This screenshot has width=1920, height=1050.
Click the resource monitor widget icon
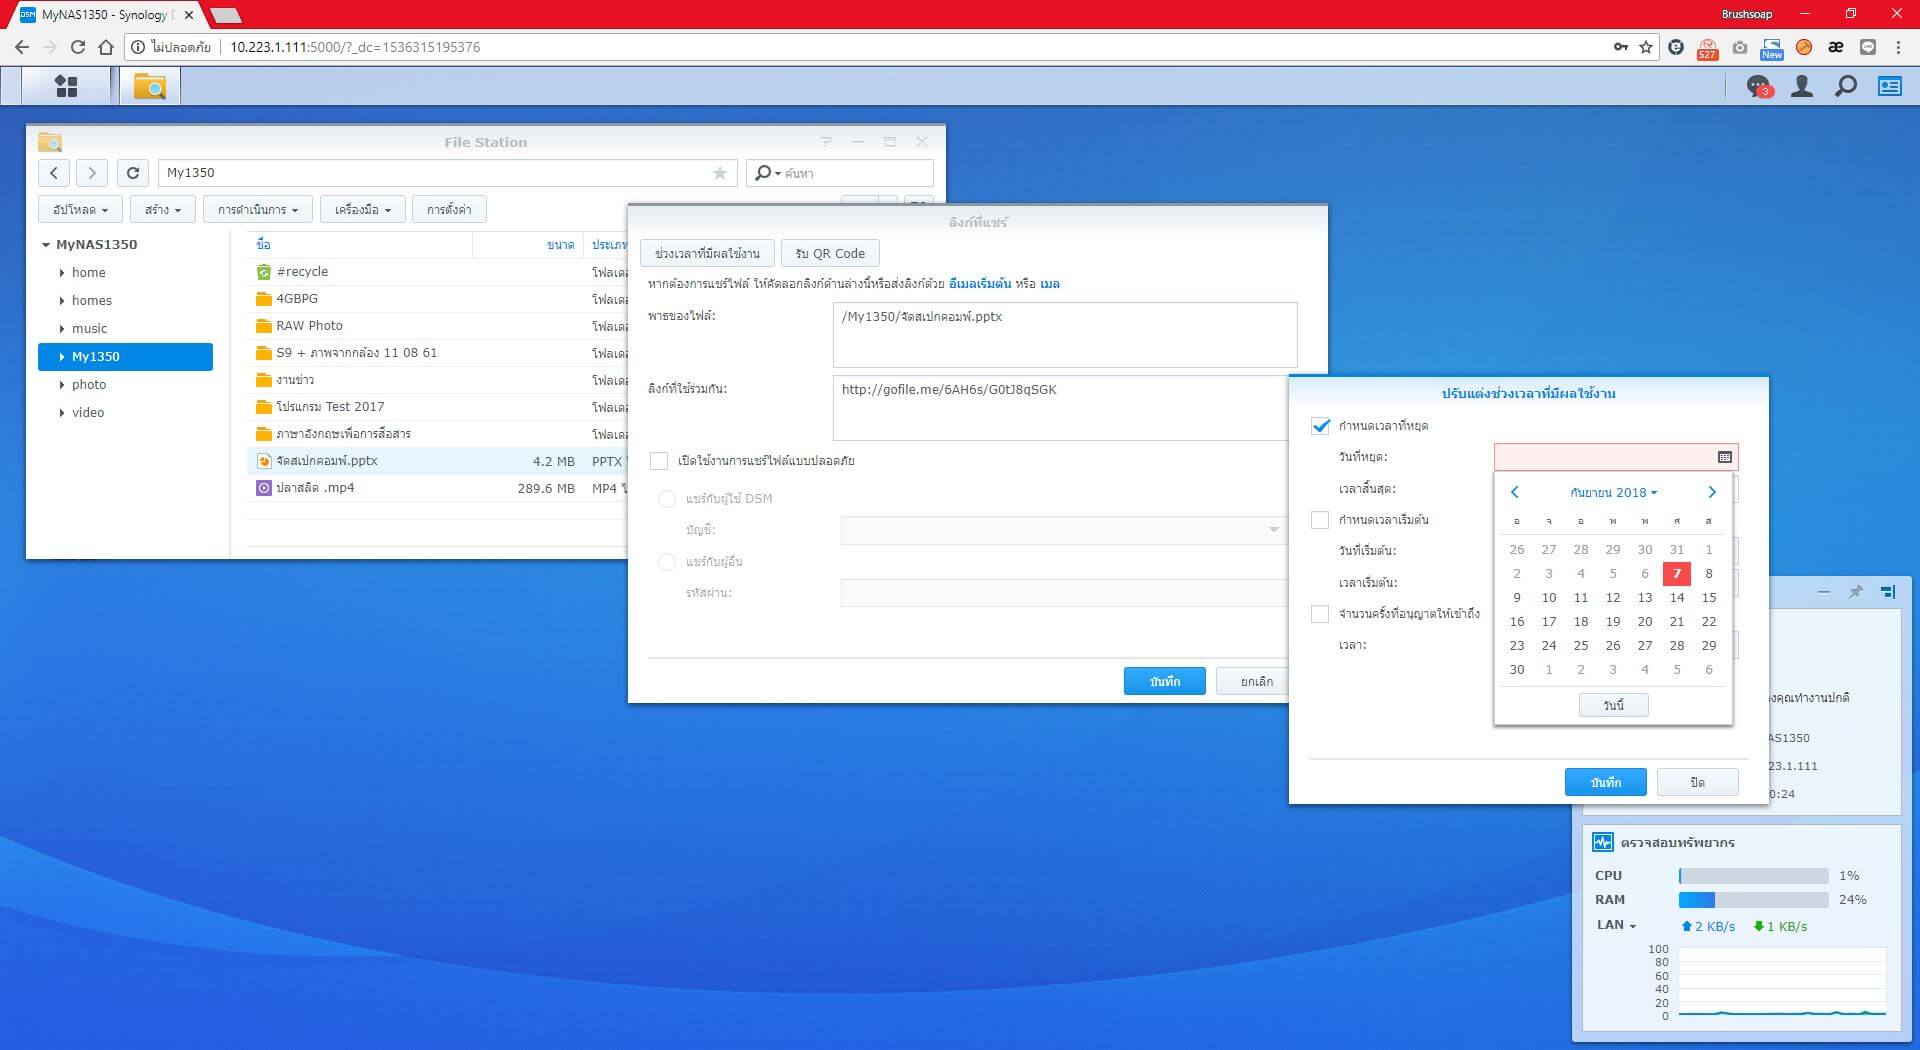pos(1603,842)
